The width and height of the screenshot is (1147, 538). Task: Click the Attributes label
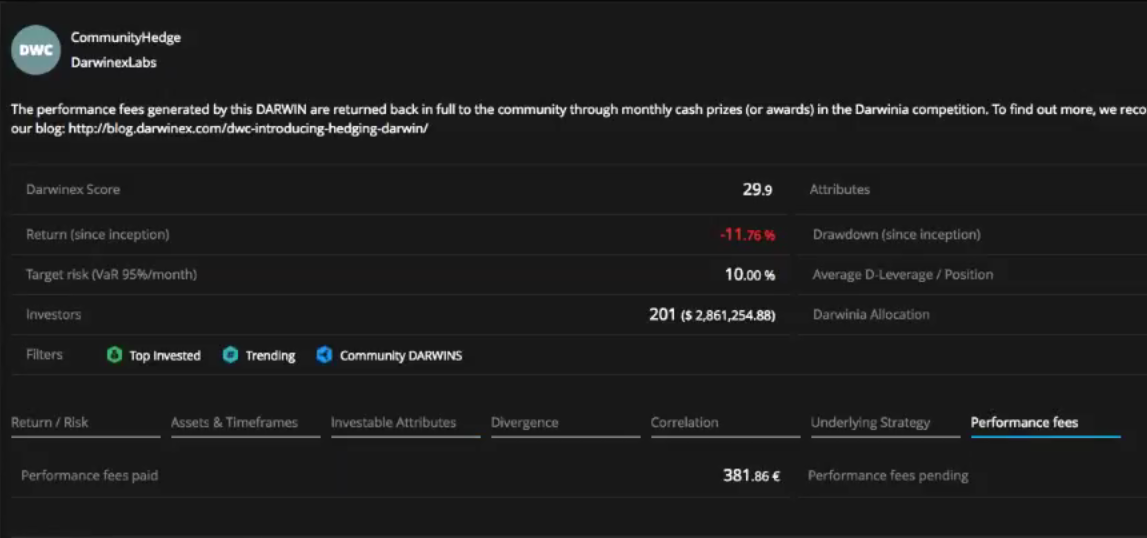840,190
